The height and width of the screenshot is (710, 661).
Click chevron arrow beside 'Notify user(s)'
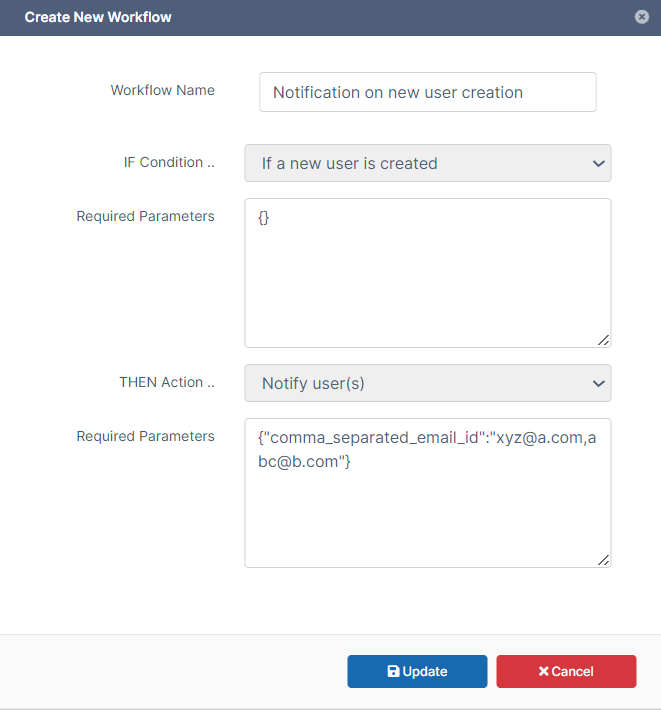tap(598, 383)
